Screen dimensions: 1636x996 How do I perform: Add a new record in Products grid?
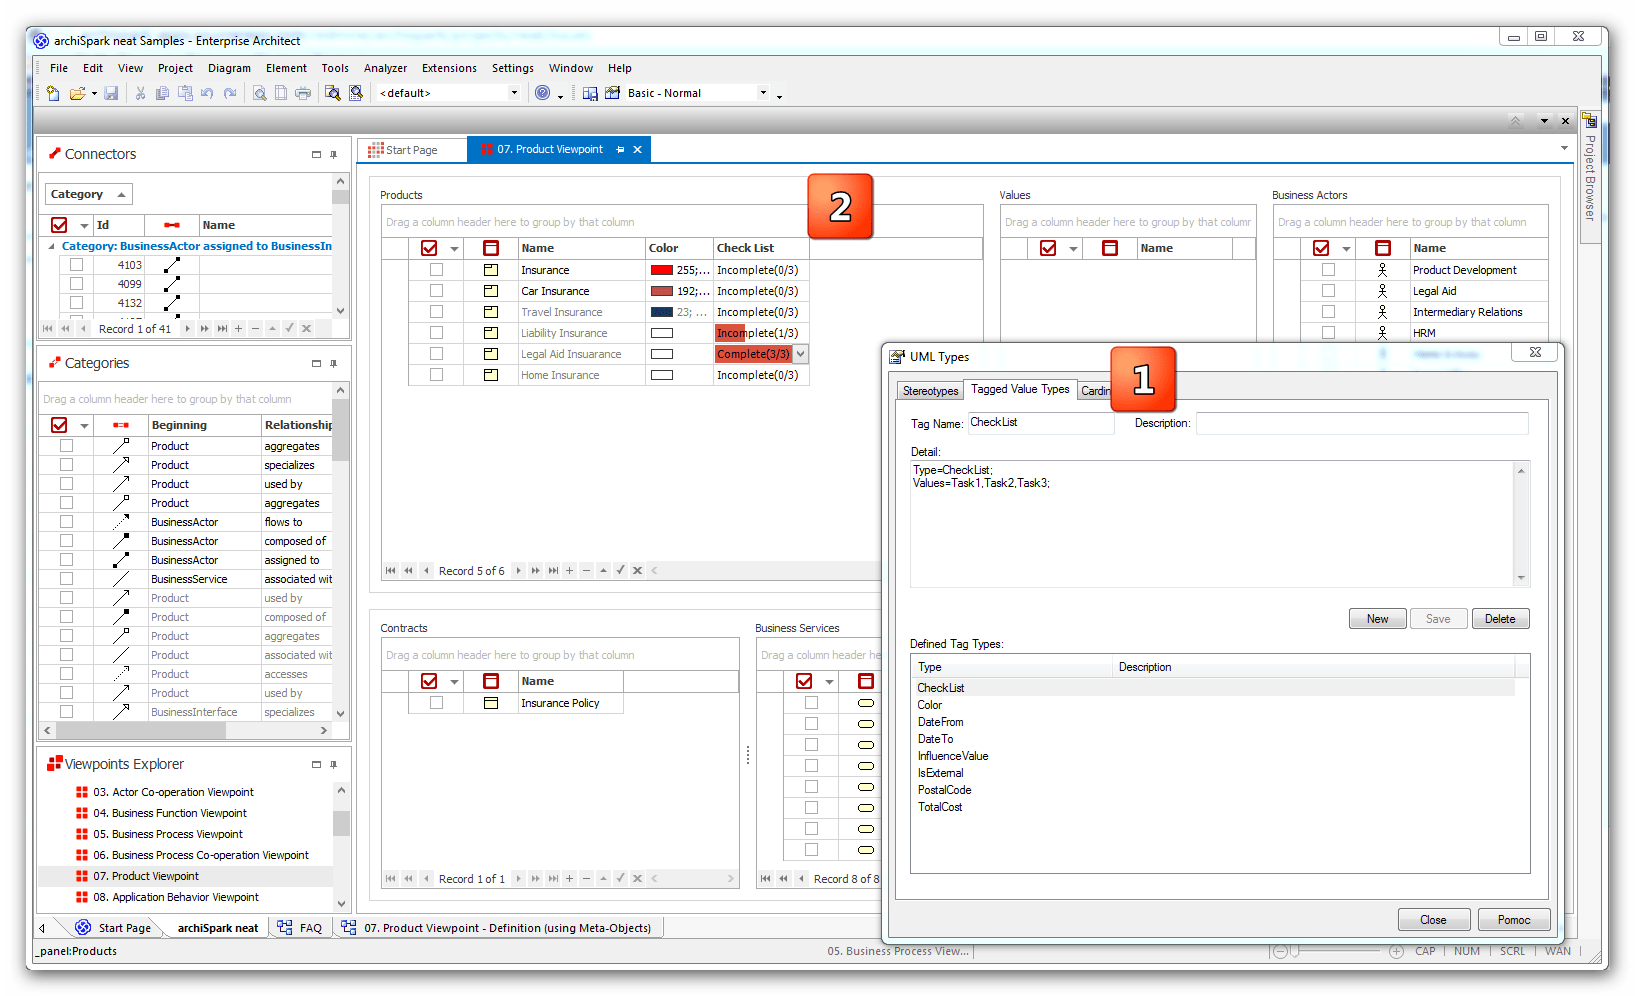(569, 571)
